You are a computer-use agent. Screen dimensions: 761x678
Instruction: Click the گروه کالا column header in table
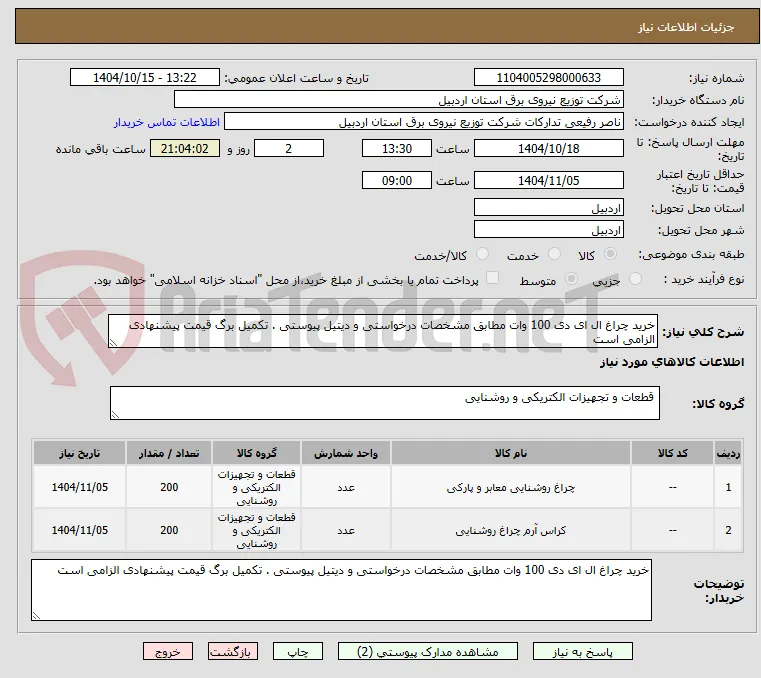click(x=256, y=453)
